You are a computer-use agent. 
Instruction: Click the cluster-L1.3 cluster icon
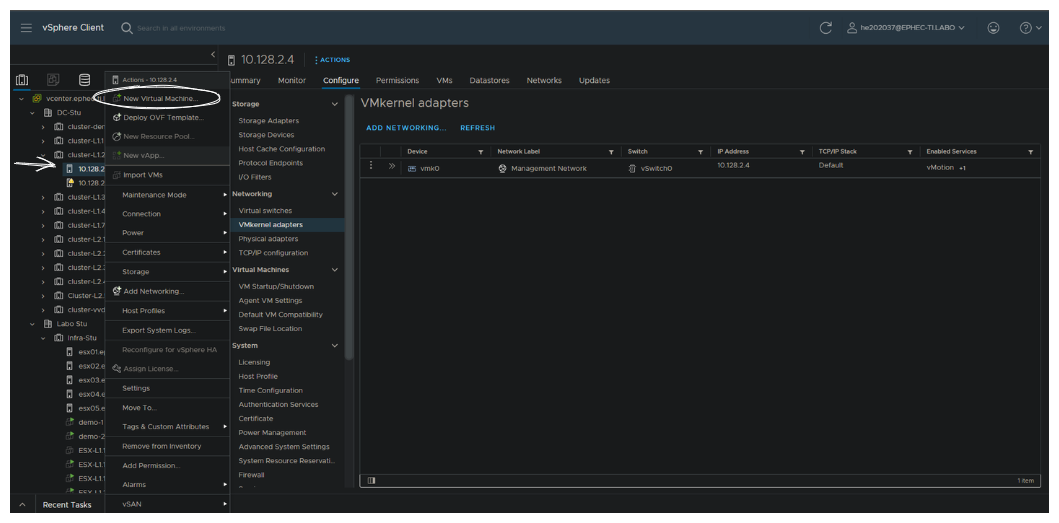point(59,197)
